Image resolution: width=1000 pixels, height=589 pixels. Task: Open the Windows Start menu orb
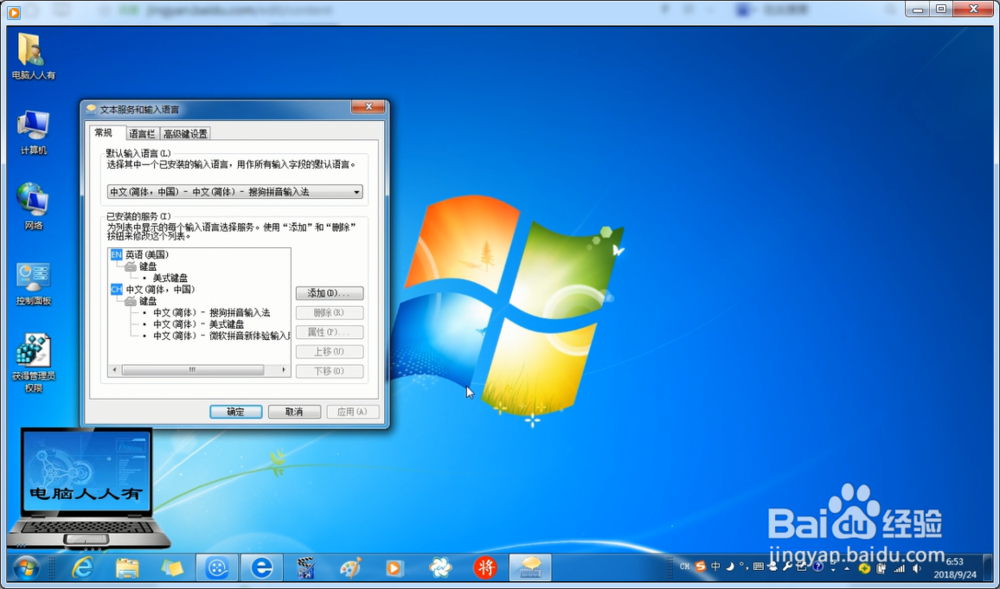(x=26, y=567)
